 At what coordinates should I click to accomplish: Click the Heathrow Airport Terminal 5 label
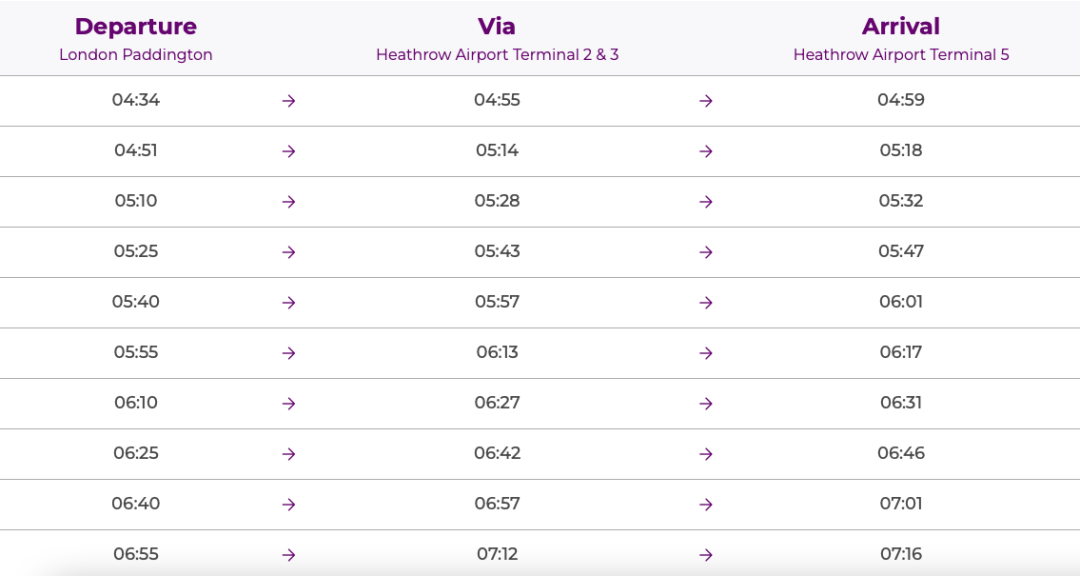(901, 54)
